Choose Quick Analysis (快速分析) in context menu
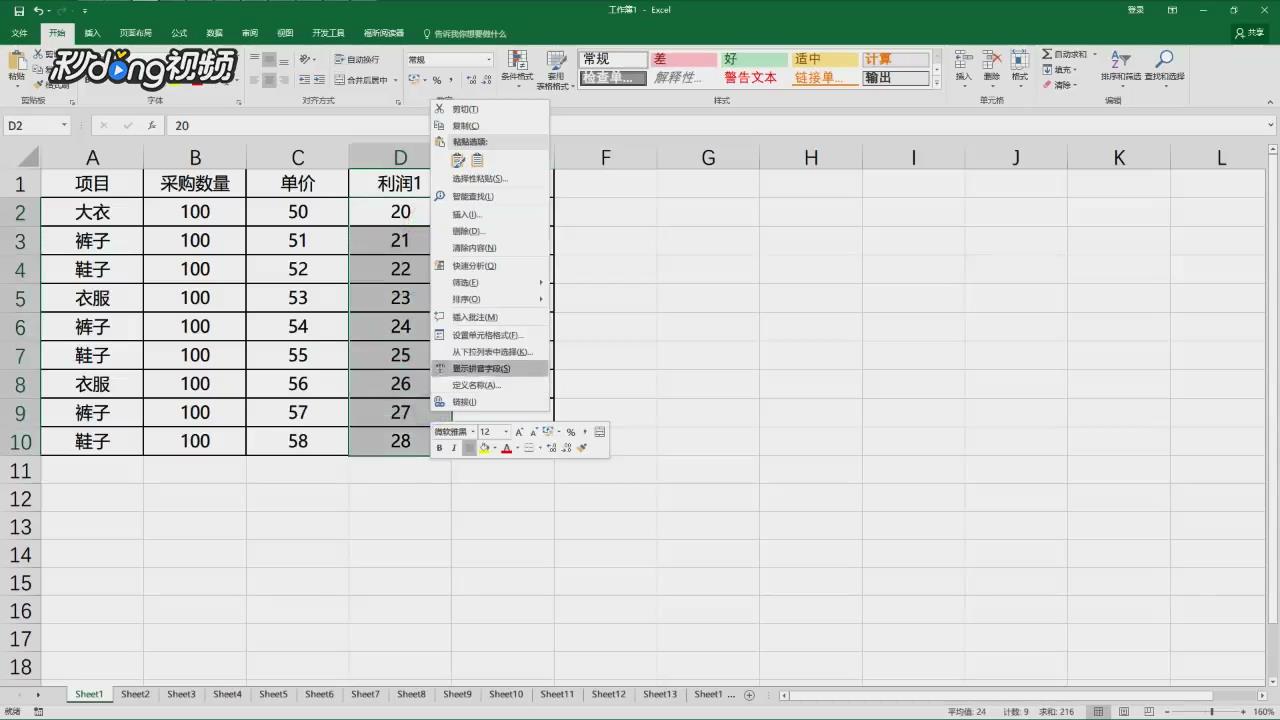Image resolution: width=1280 pixels, height=720 pixels. tap(490, 266)
